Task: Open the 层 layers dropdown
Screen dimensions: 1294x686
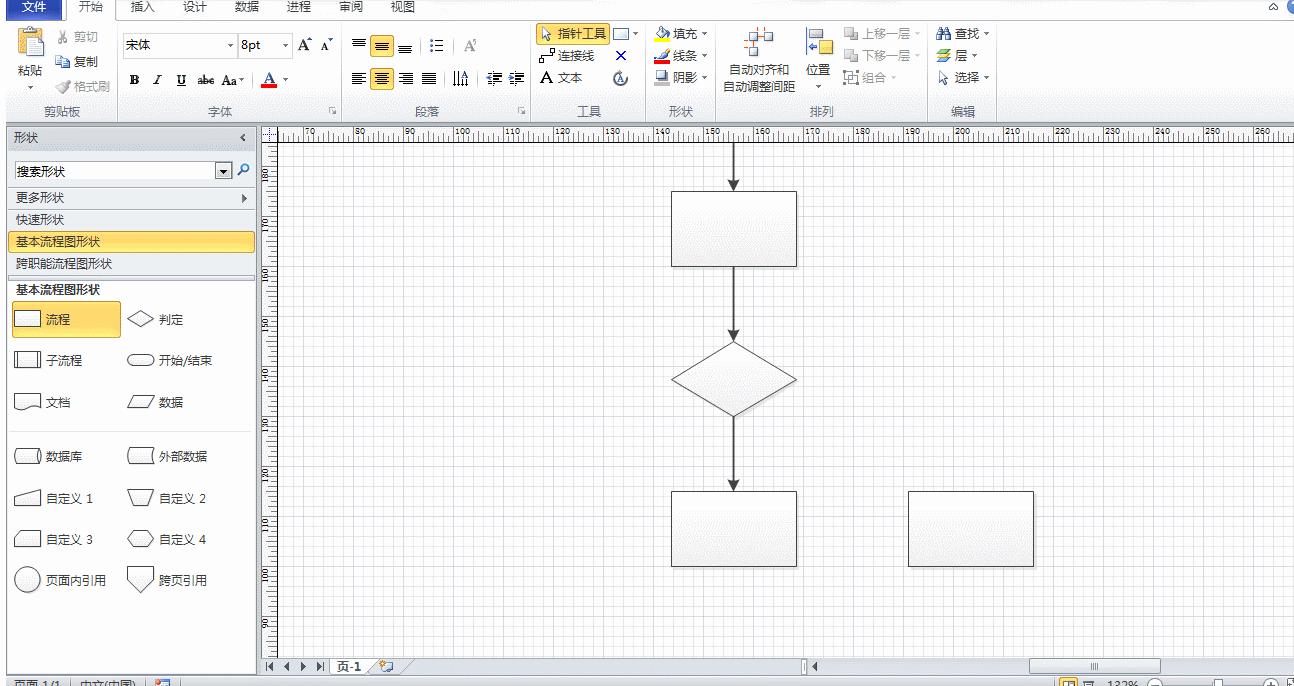Action: coord(957,56)
